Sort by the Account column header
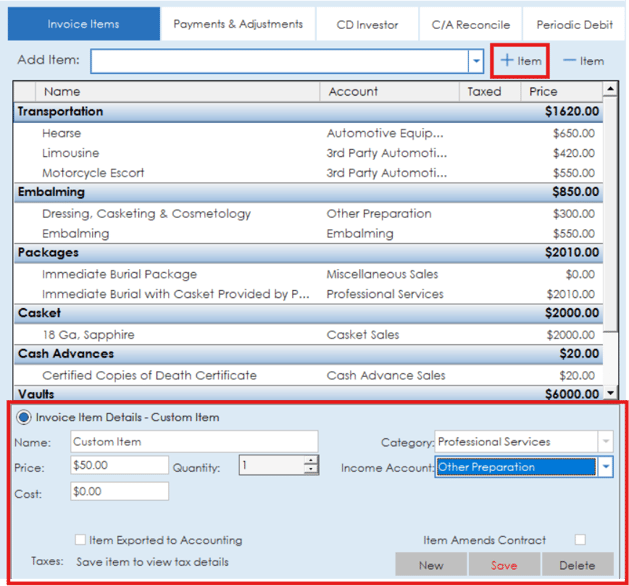629x586 pixels. click(353, 92)
